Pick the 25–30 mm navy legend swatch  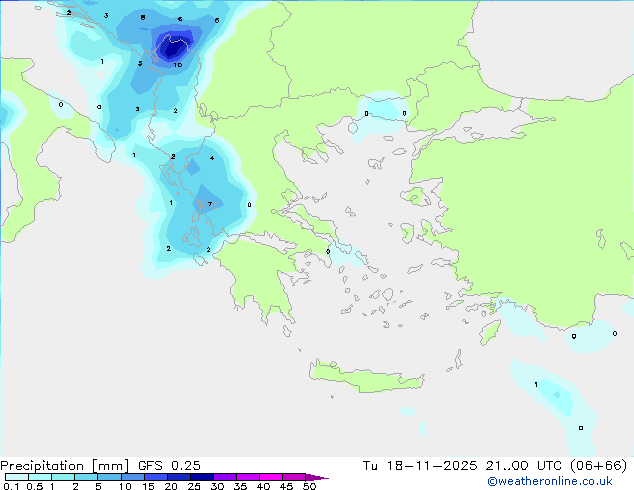coord(201,477)
